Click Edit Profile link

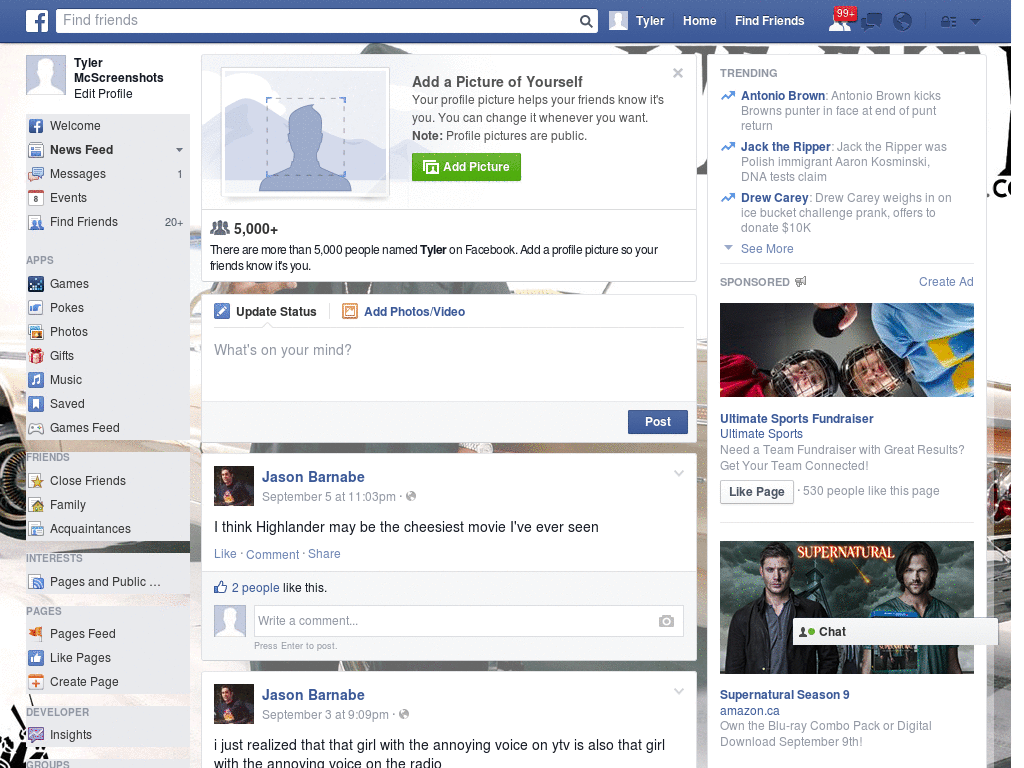point(103,94)
